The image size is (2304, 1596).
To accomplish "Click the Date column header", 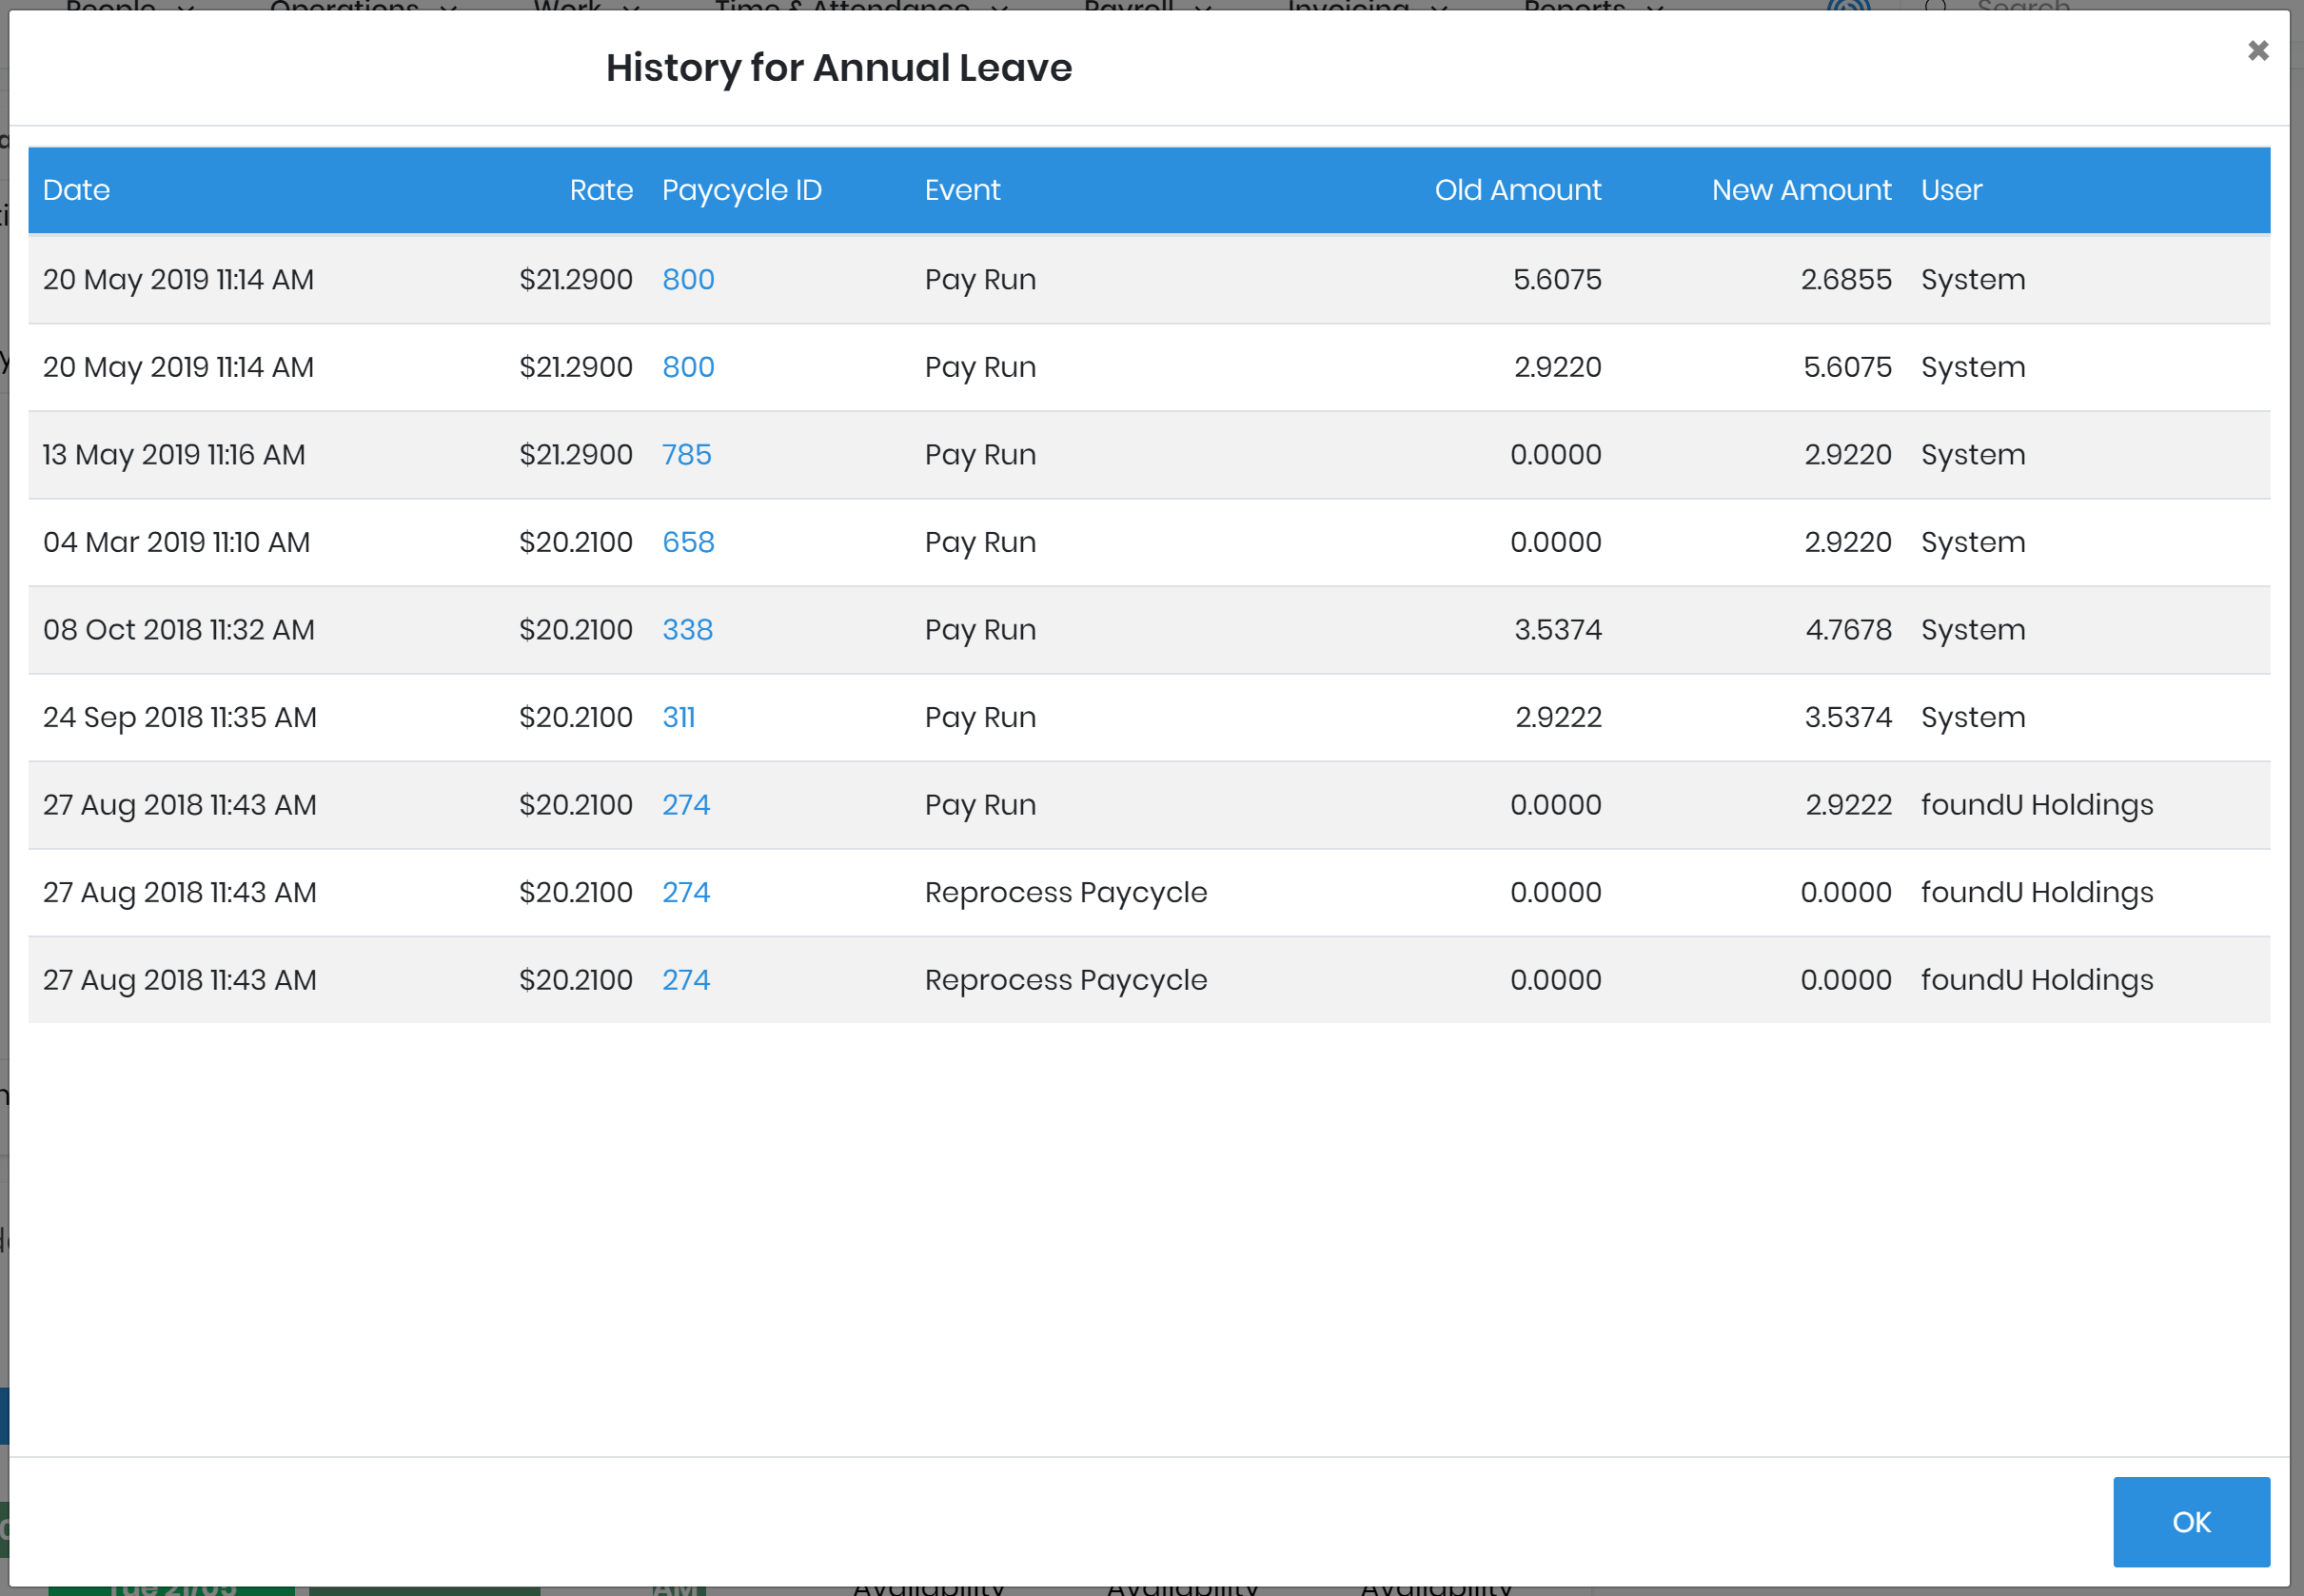I will pos(76,190).
